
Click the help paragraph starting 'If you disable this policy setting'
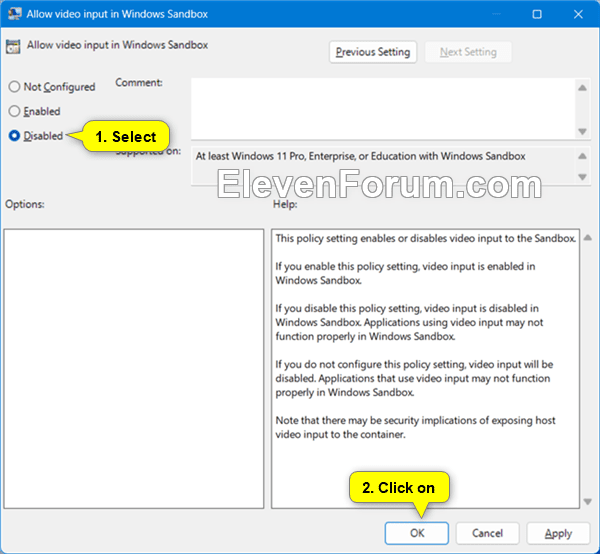coord(409,322)
